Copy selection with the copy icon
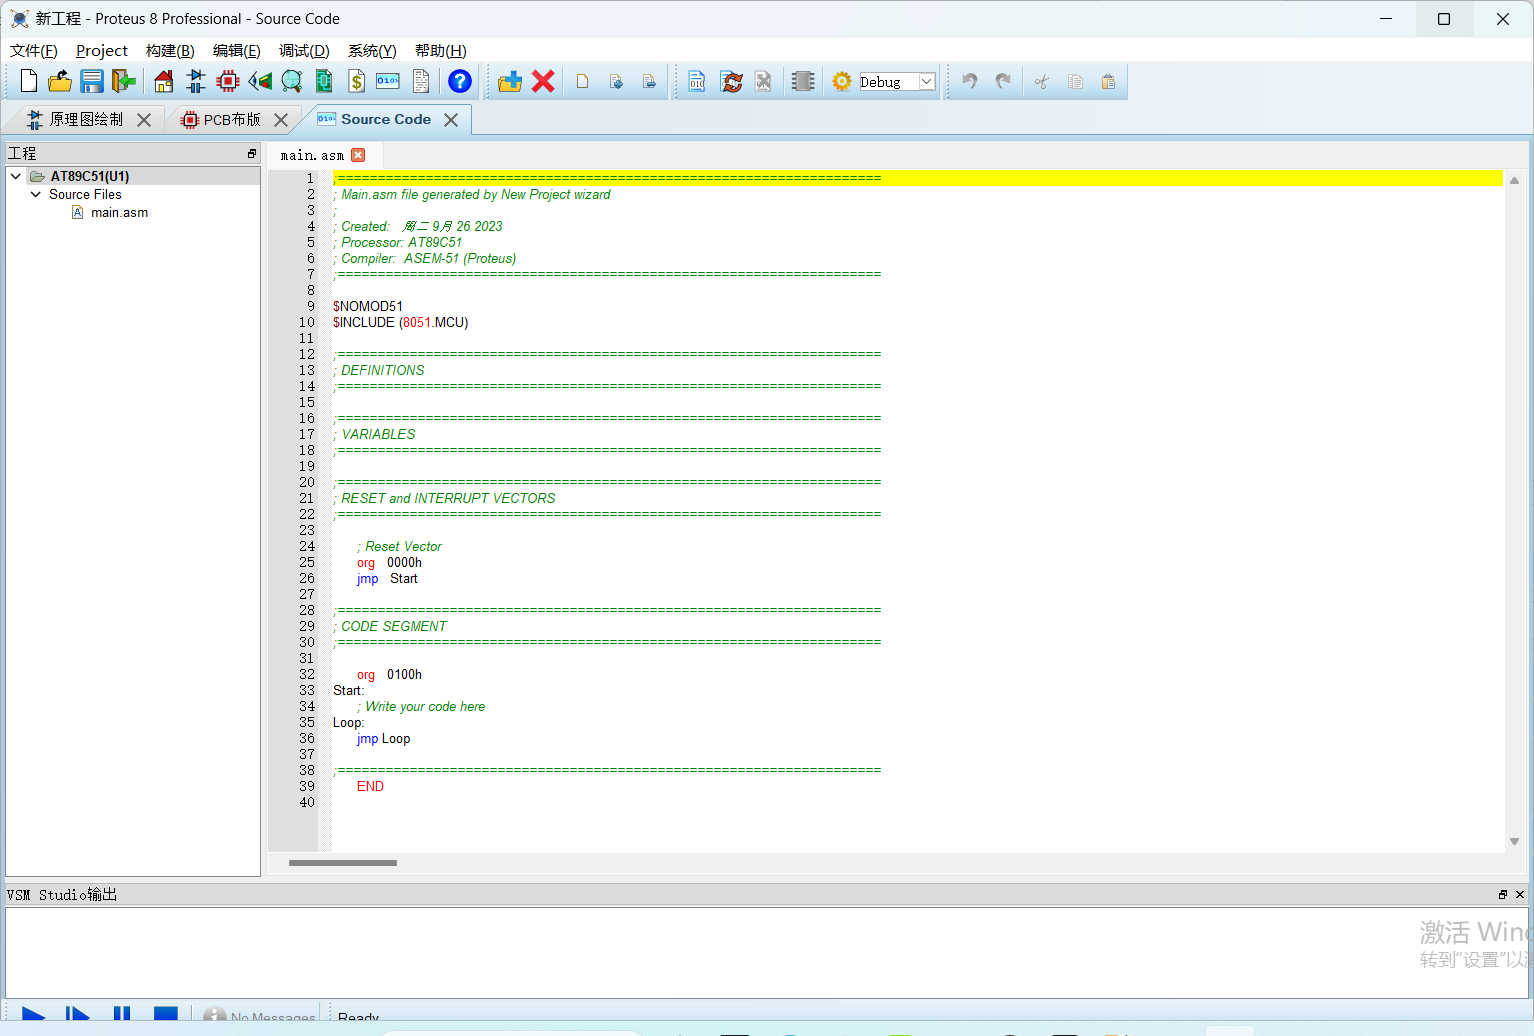Viewport: 1534px width, 1036px height. click(x=1075, y=81)
